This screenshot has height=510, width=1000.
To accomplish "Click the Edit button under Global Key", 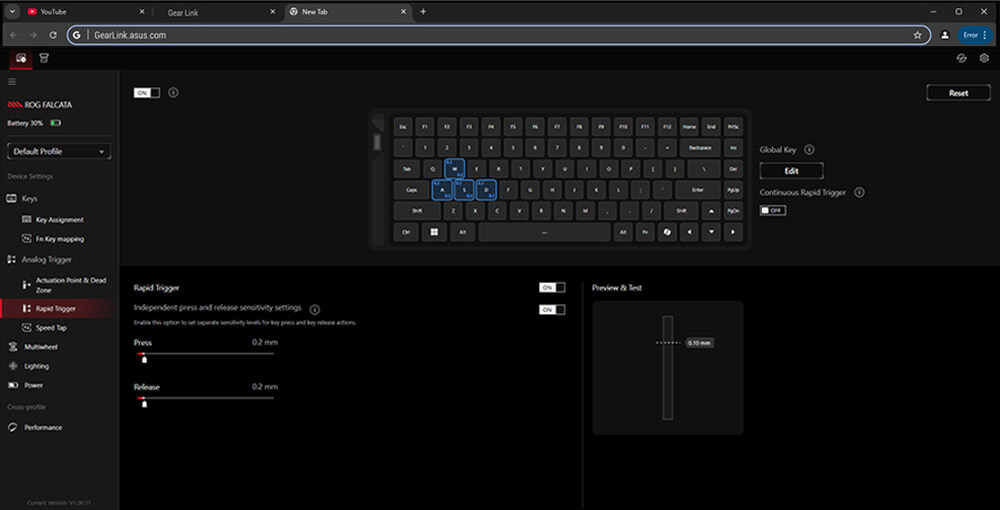I will click(791, 171).
